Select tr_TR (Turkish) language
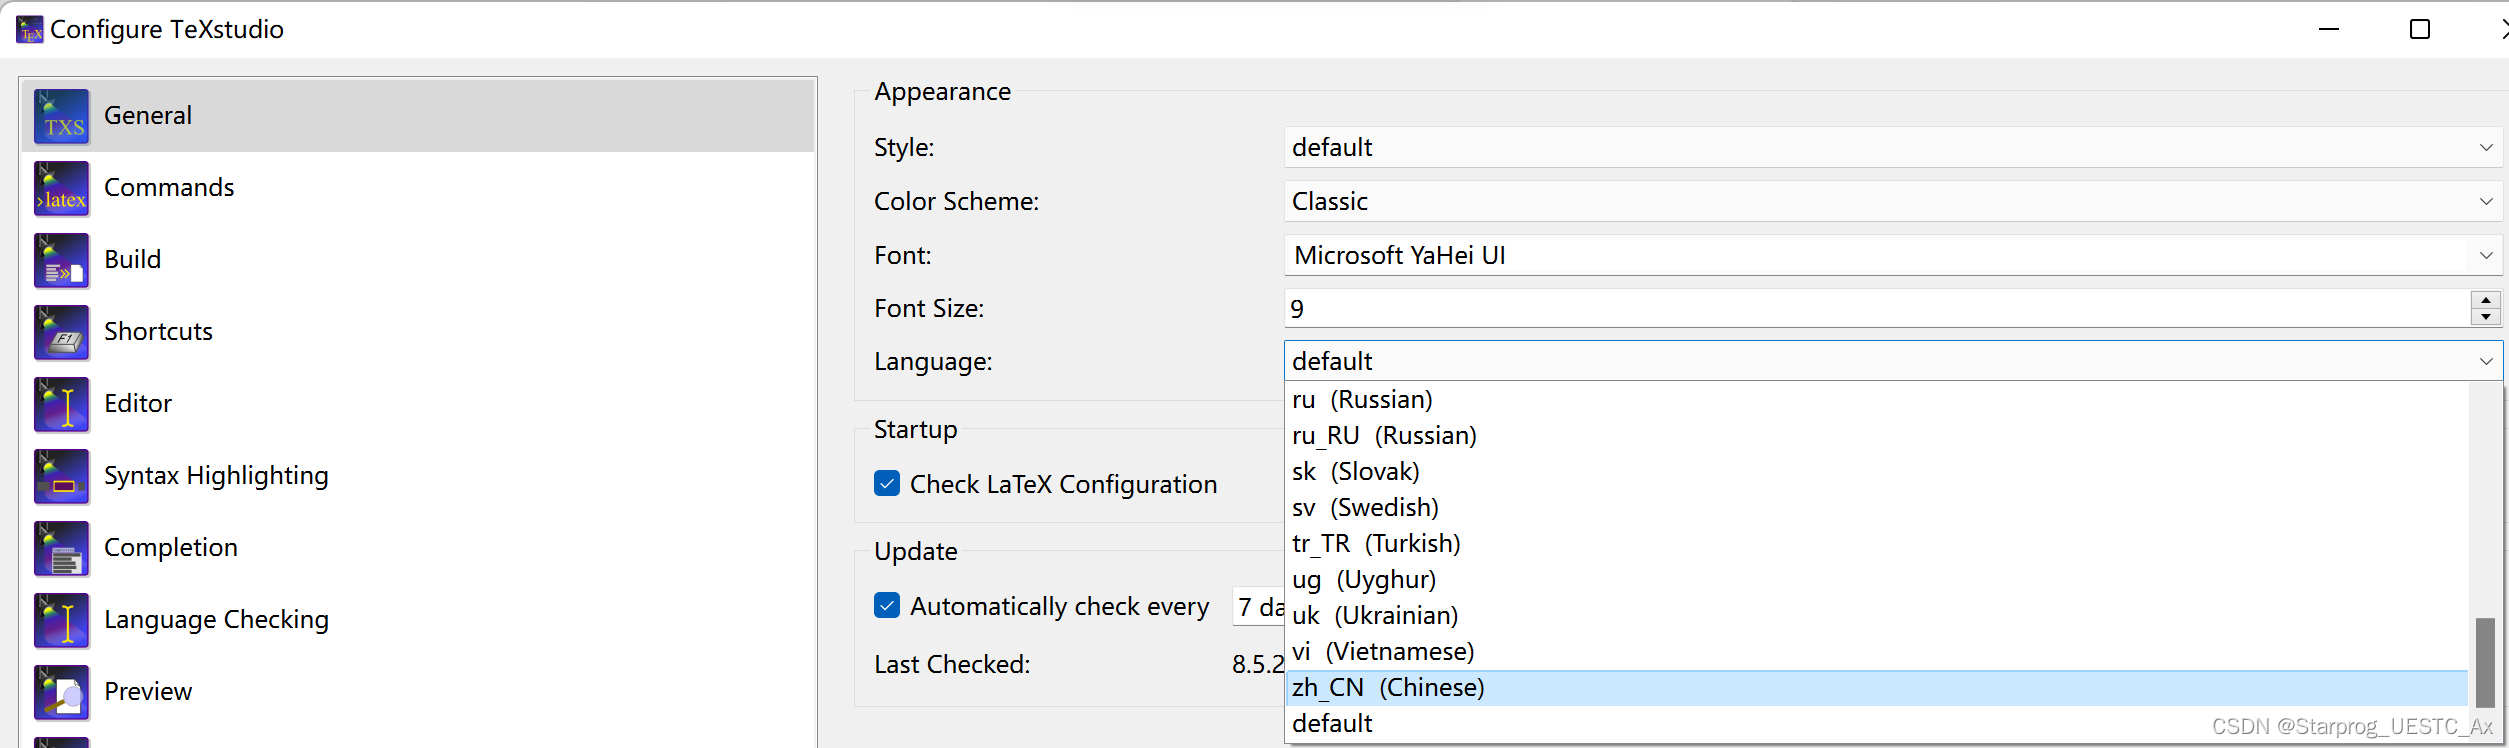Screen dimensions: 2509x748 [1877, 543]
